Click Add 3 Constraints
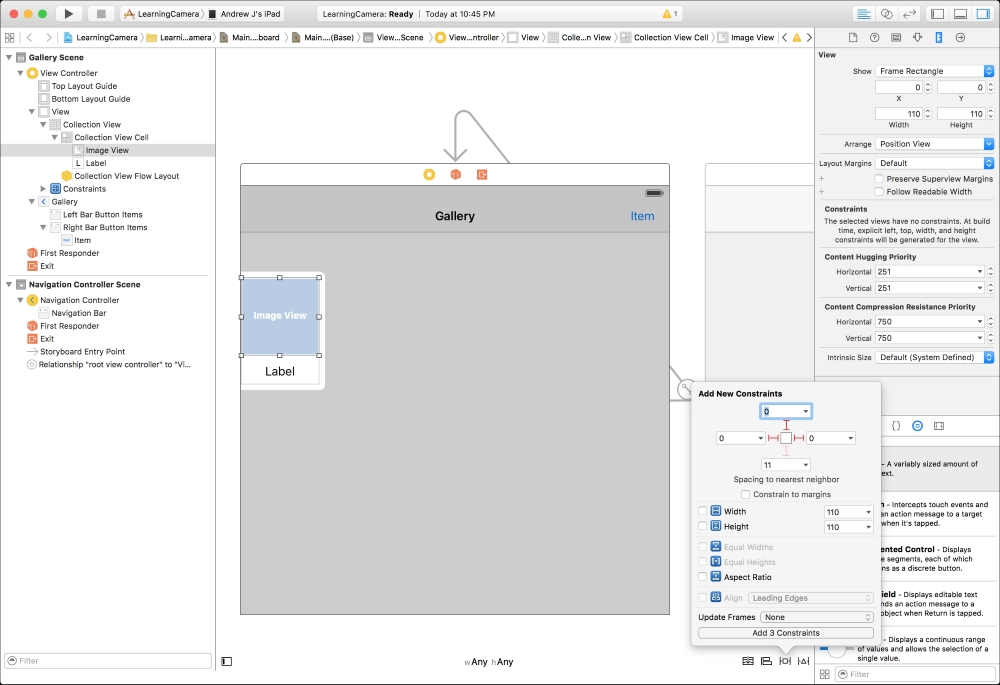This screenshot has width=1000, height=685. 786,633
